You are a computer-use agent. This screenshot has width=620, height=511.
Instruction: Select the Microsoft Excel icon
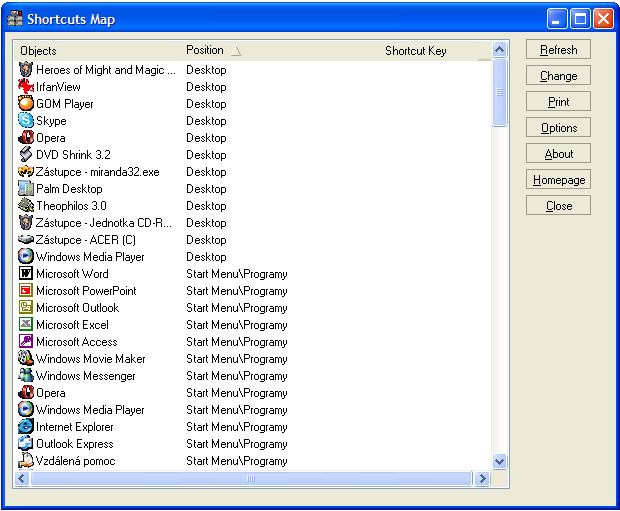coord(26,325)
